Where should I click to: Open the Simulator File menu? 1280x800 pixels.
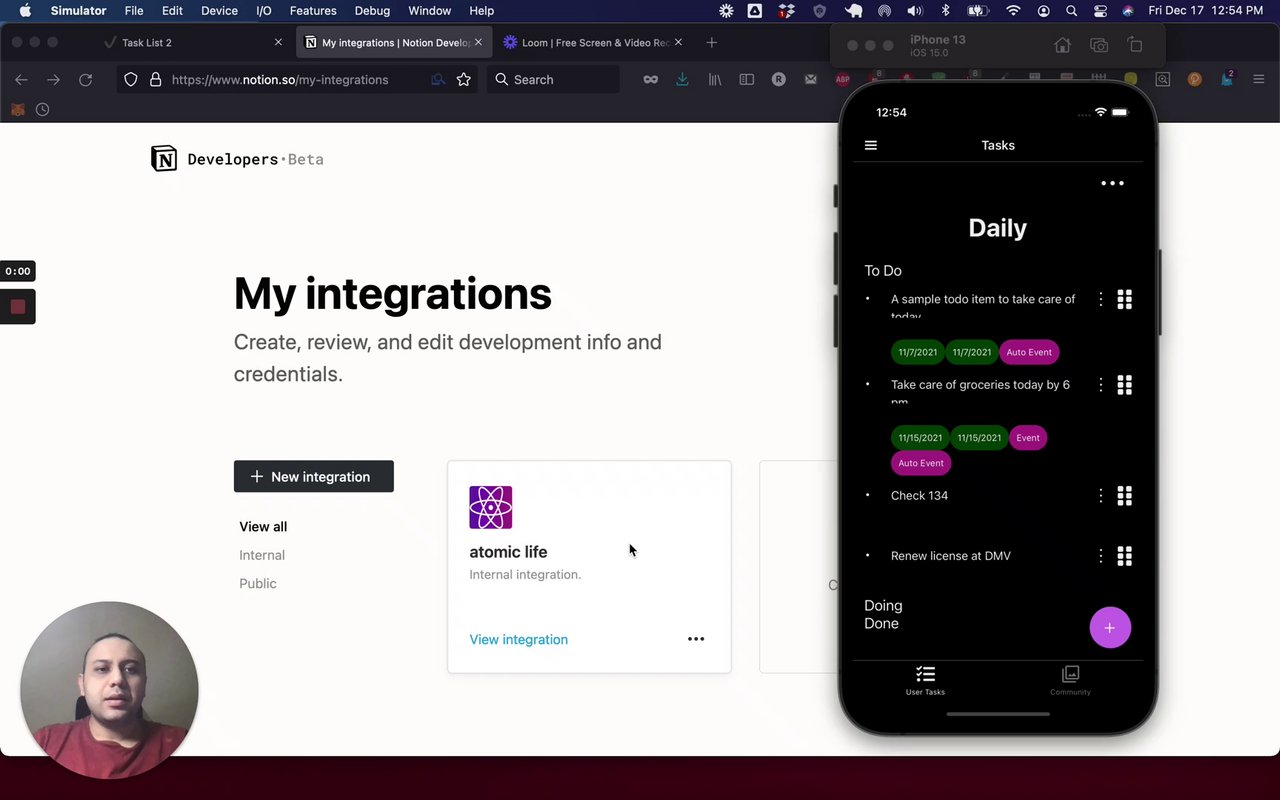133,11
